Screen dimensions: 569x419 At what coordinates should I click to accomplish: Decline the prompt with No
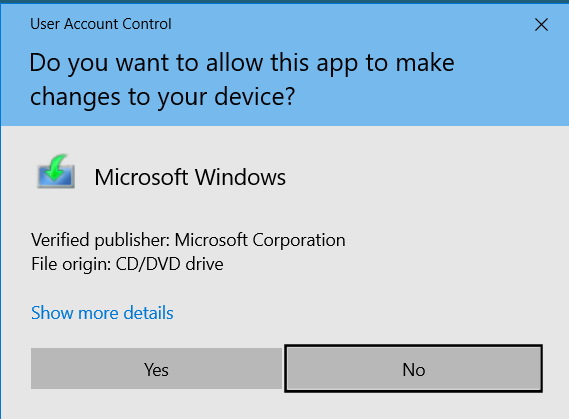pos(414,369)
